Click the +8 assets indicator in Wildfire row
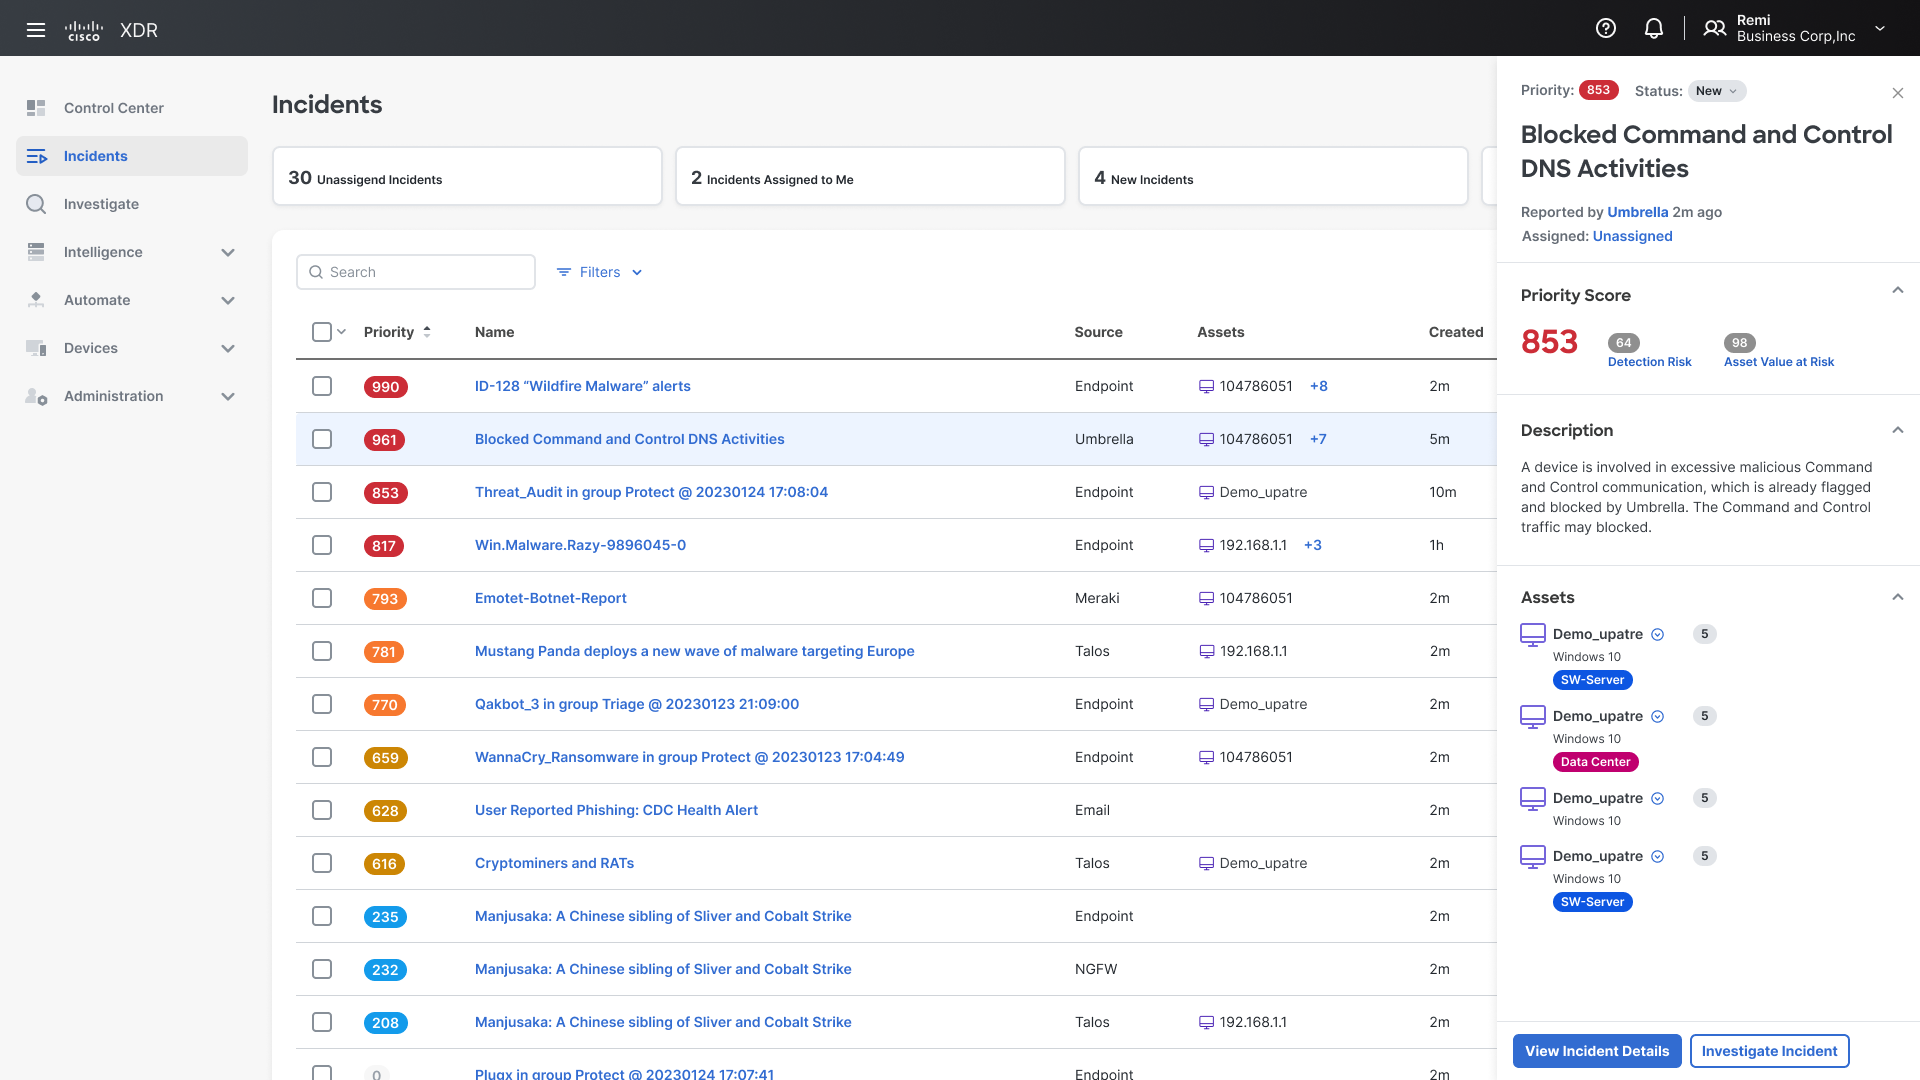 pos(1319,386)
